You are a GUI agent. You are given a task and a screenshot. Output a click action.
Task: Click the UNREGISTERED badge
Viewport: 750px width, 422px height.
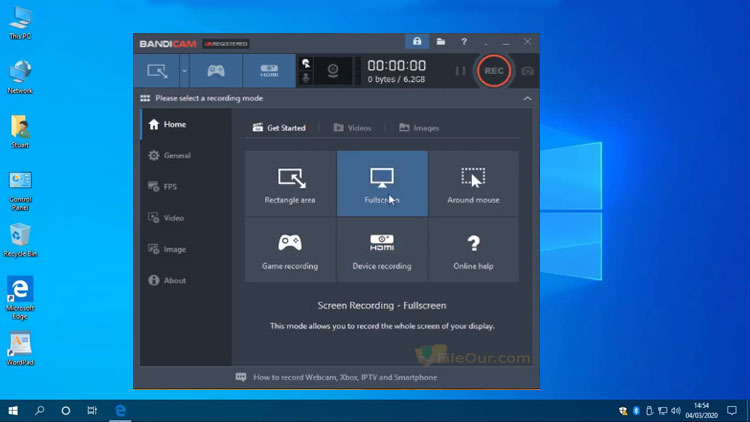point(226,44)
